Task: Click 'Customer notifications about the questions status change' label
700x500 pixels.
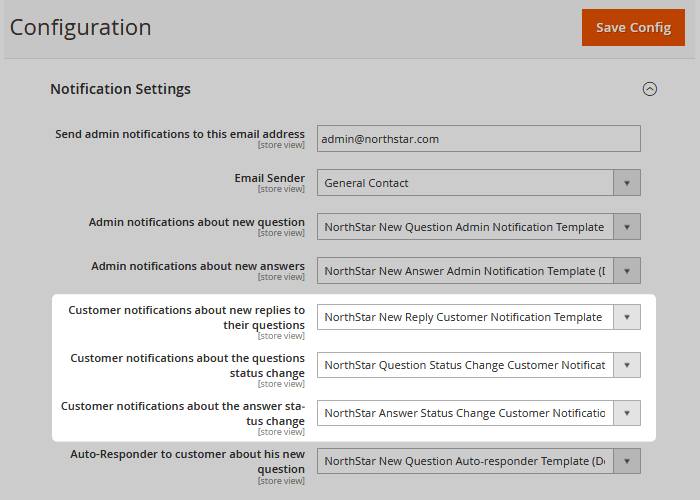Action: [188, 366]
